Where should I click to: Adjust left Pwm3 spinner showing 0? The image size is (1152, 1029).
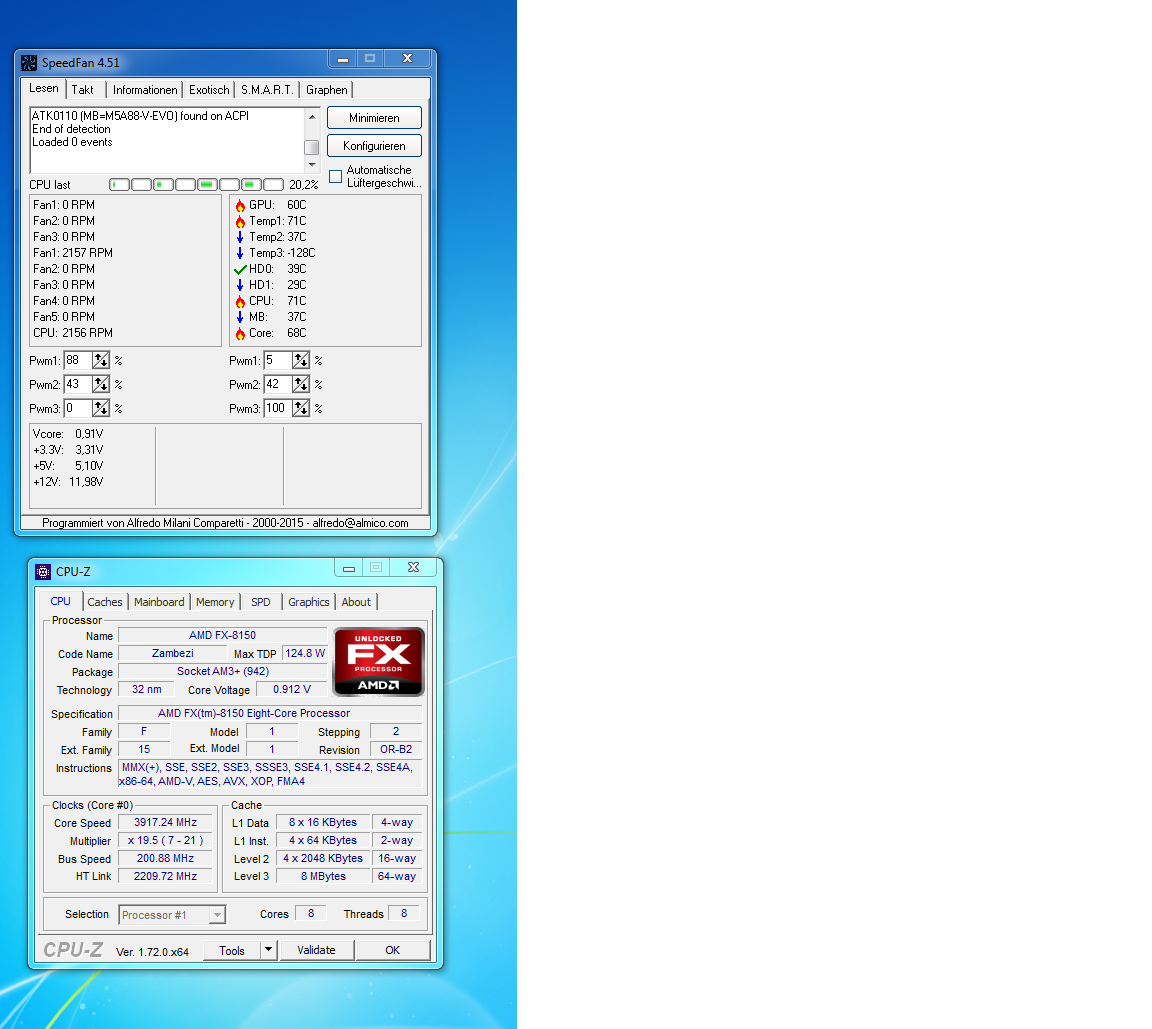coord(101,408)
